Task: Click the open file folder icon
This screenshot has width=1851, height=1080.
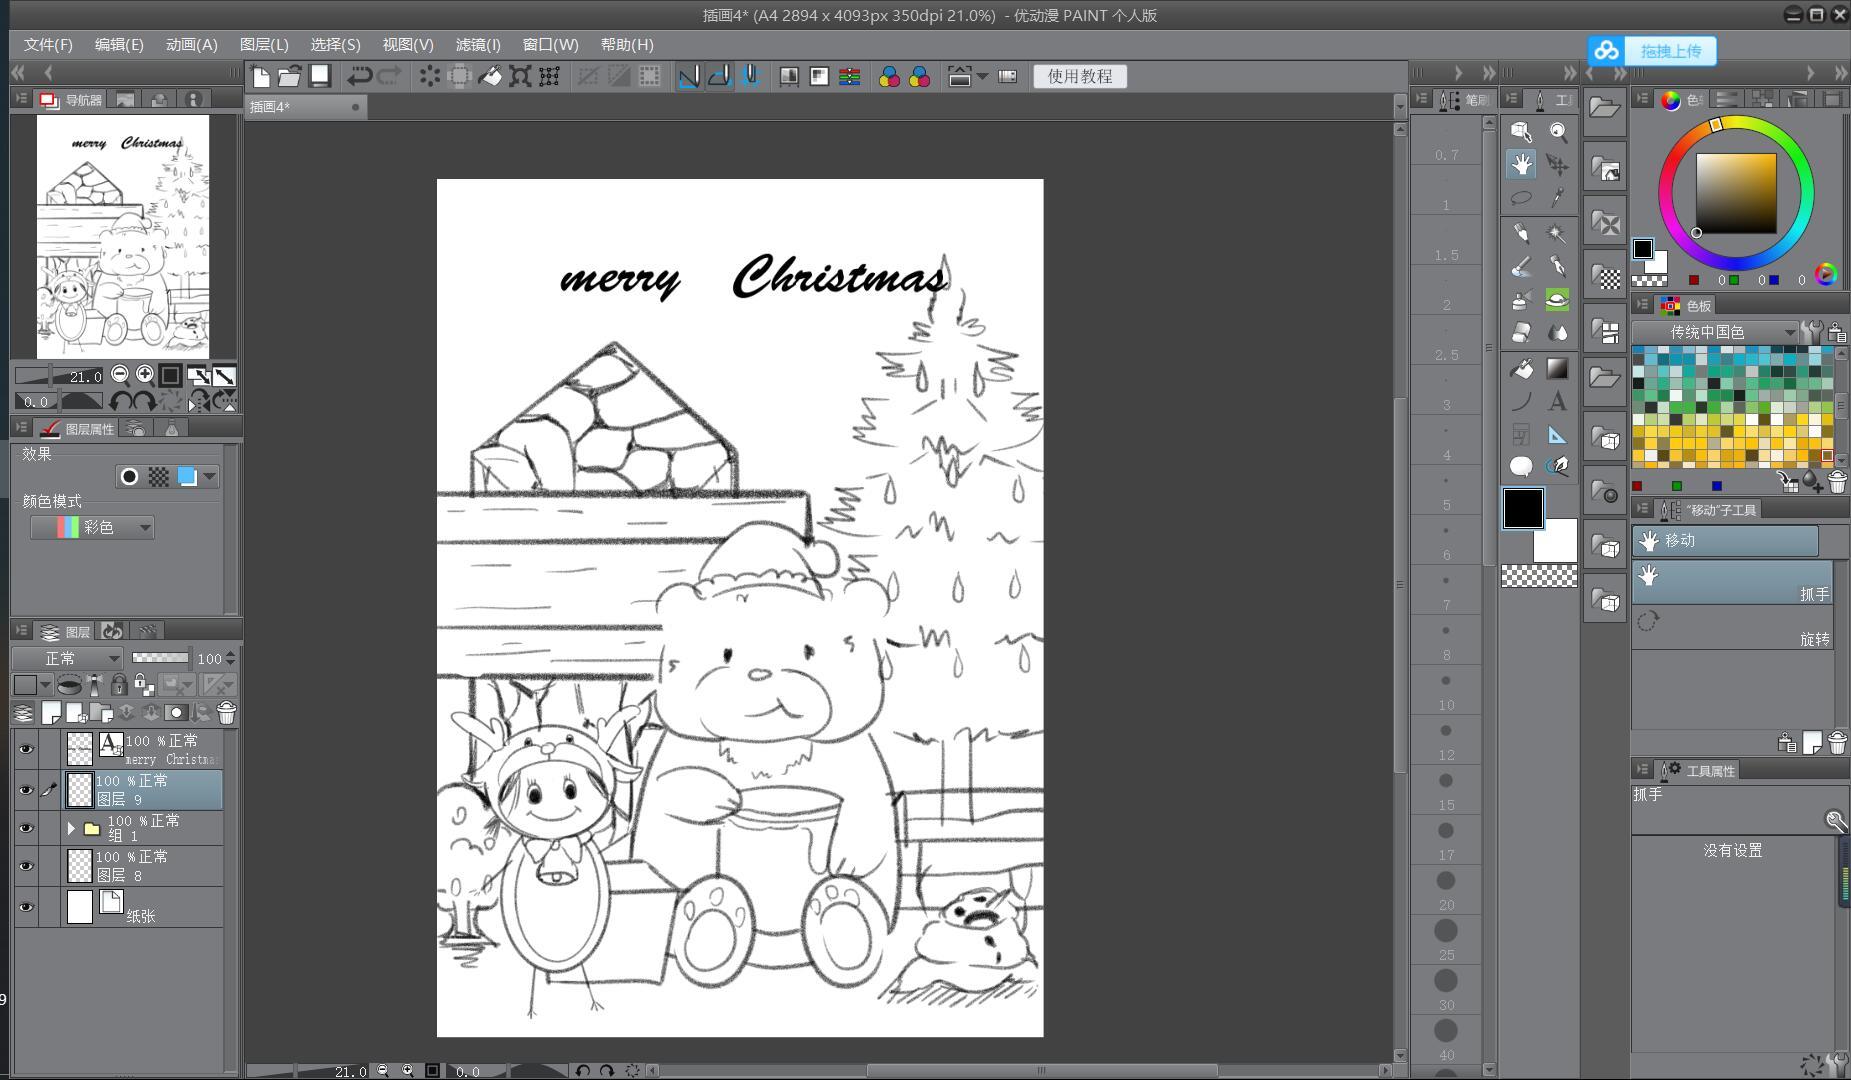Action: click(290, 76)
